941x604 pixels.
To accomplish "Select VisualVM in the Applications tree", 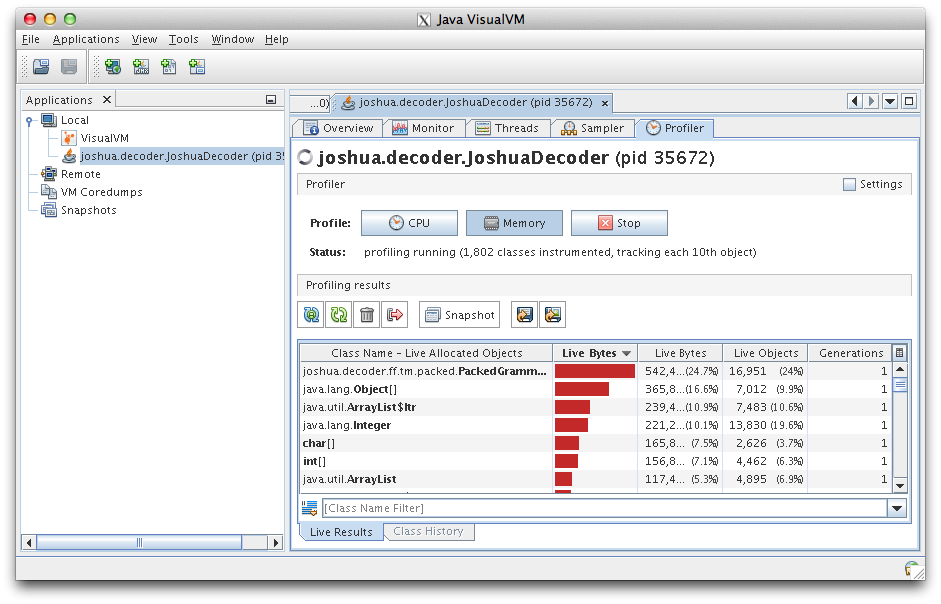I will click(104, 138).
